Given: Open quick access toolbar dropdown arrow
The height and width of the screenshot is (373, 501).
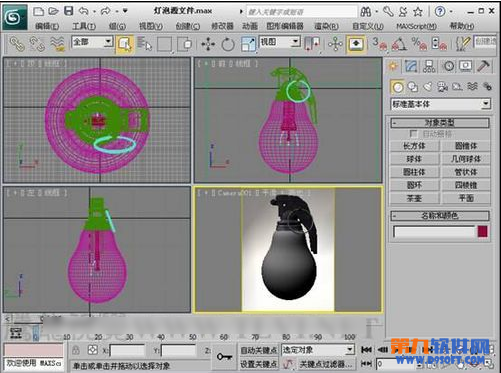Looking at the screenshot, I should (125, 11).
